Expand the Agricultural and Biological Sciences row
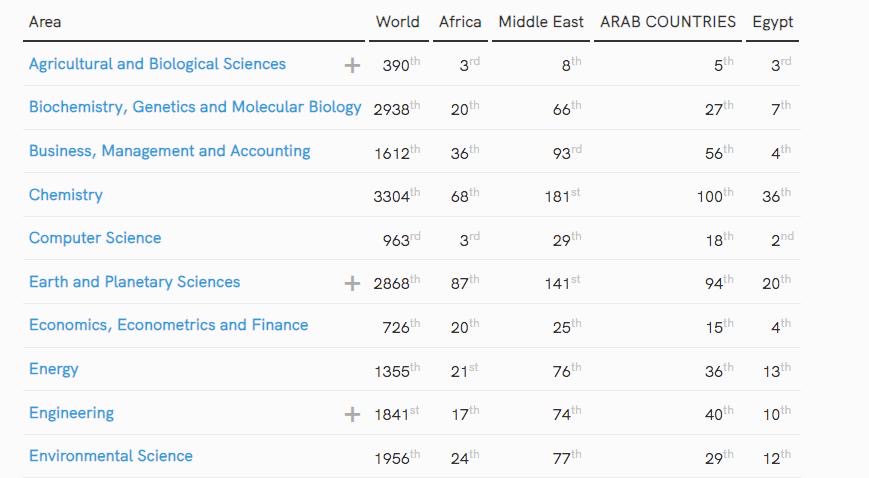 352,66
